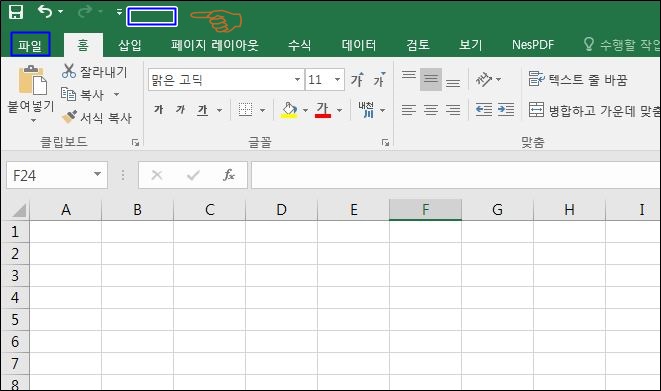Apply the red font color 가

coord(323,110)
